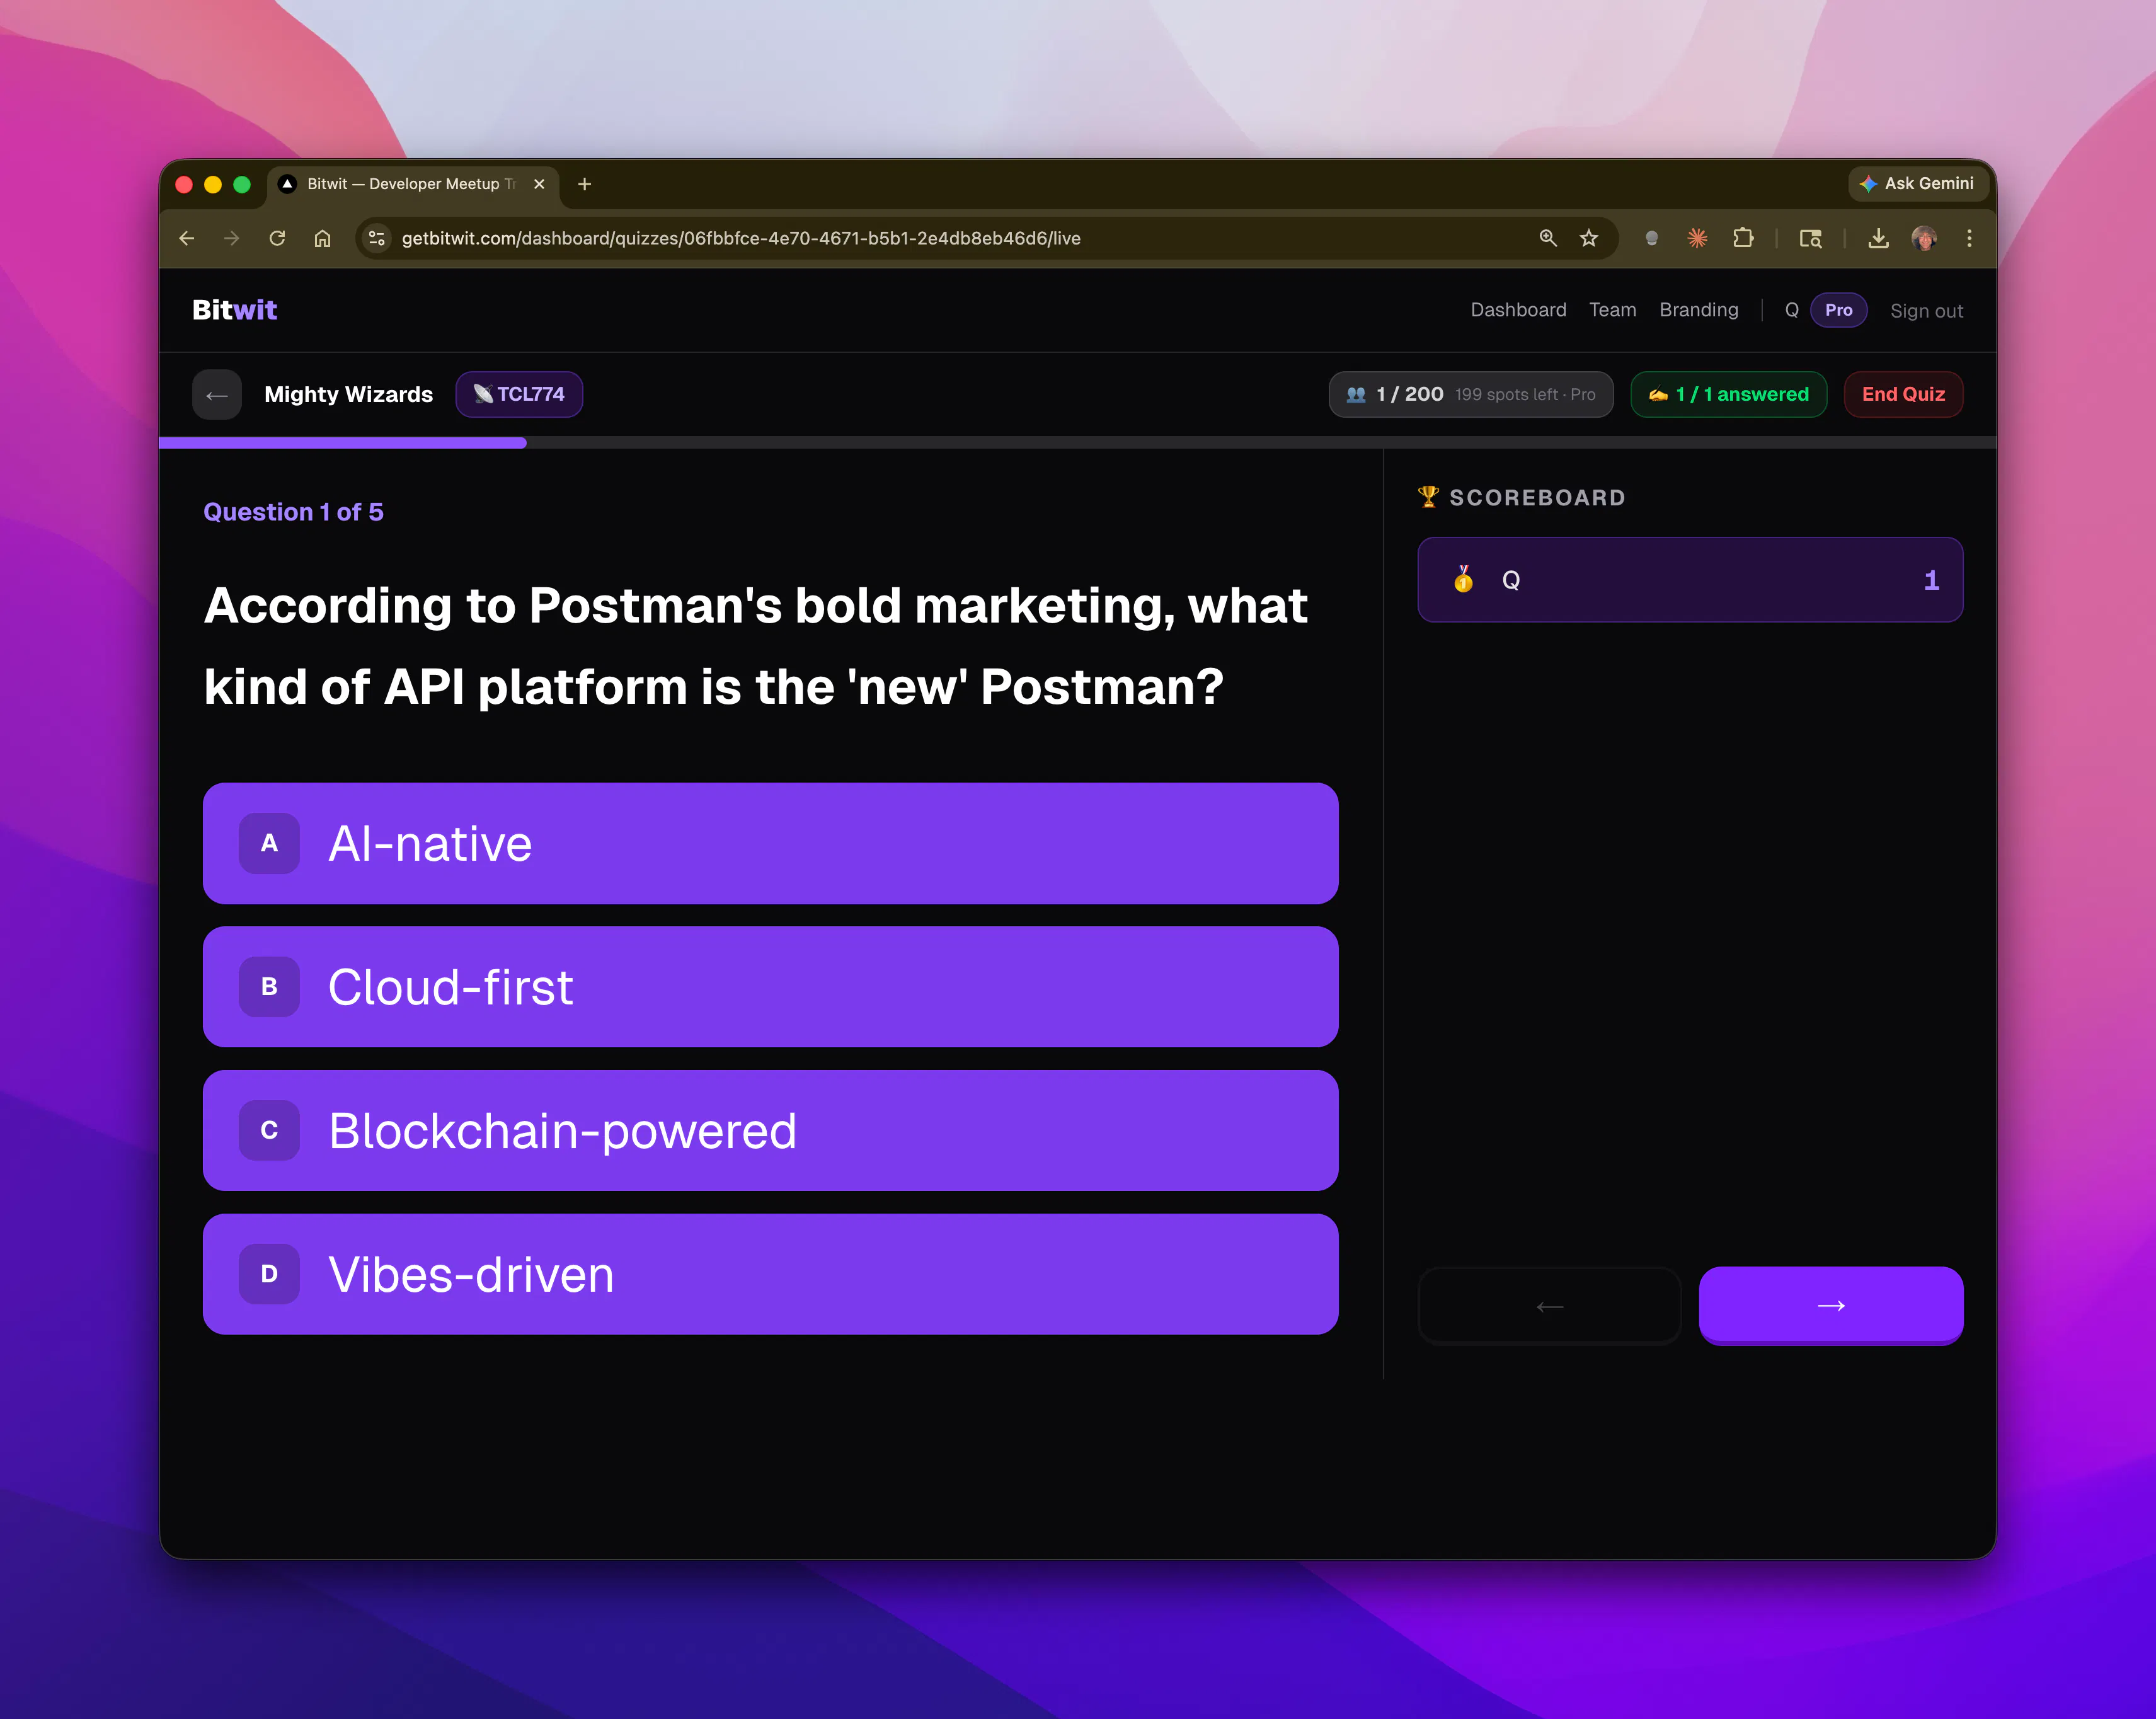Go to the Team page
2156x1719 pixels.
coord(1612,310)
